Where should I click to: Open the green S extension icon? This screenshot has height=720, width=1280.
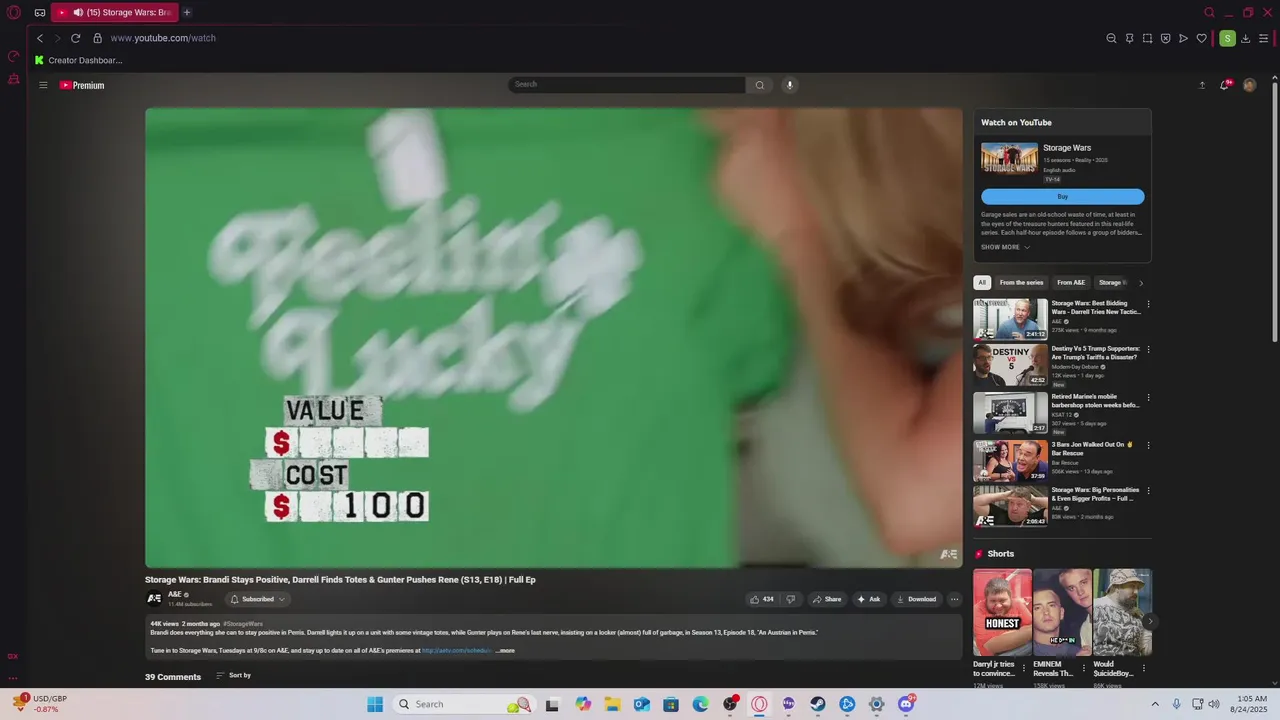click(1227, 38)
